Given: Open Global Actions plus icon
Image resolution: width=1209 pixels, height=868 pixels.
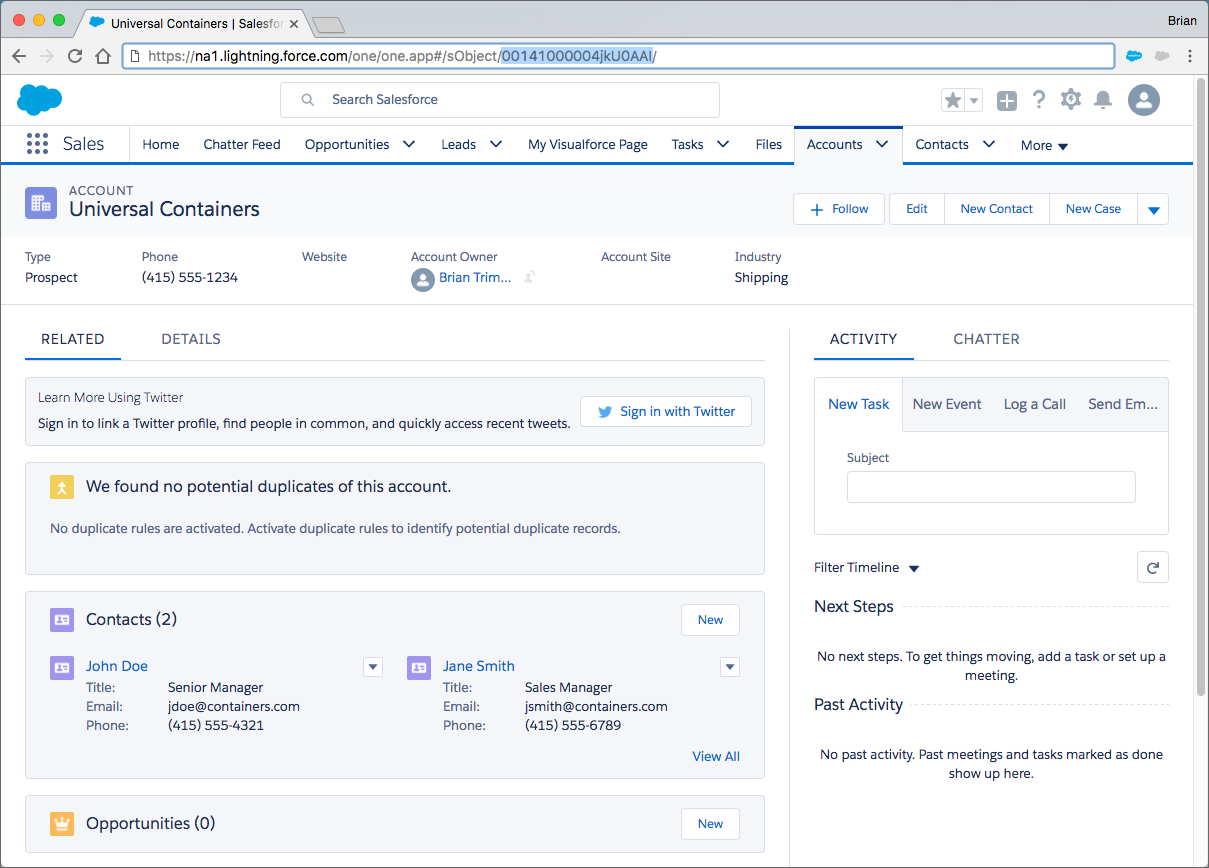Looking at the screenshot, I should point(1007,100).
